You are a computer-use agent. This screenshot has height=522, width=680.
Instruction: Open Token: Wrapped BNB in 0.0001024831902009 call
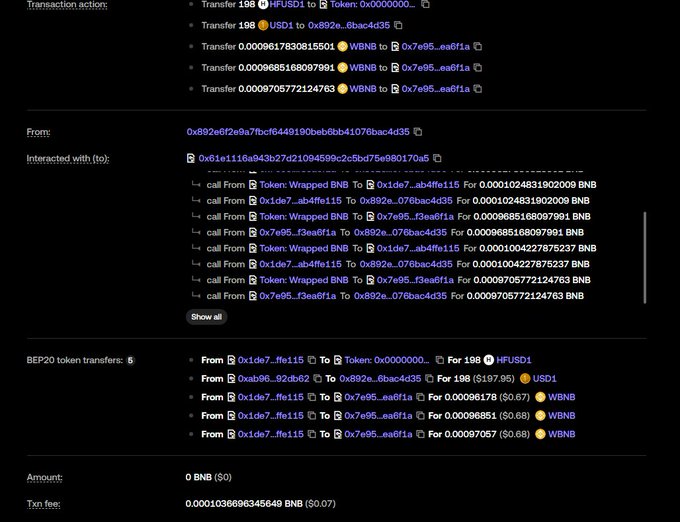coord(304,185)
